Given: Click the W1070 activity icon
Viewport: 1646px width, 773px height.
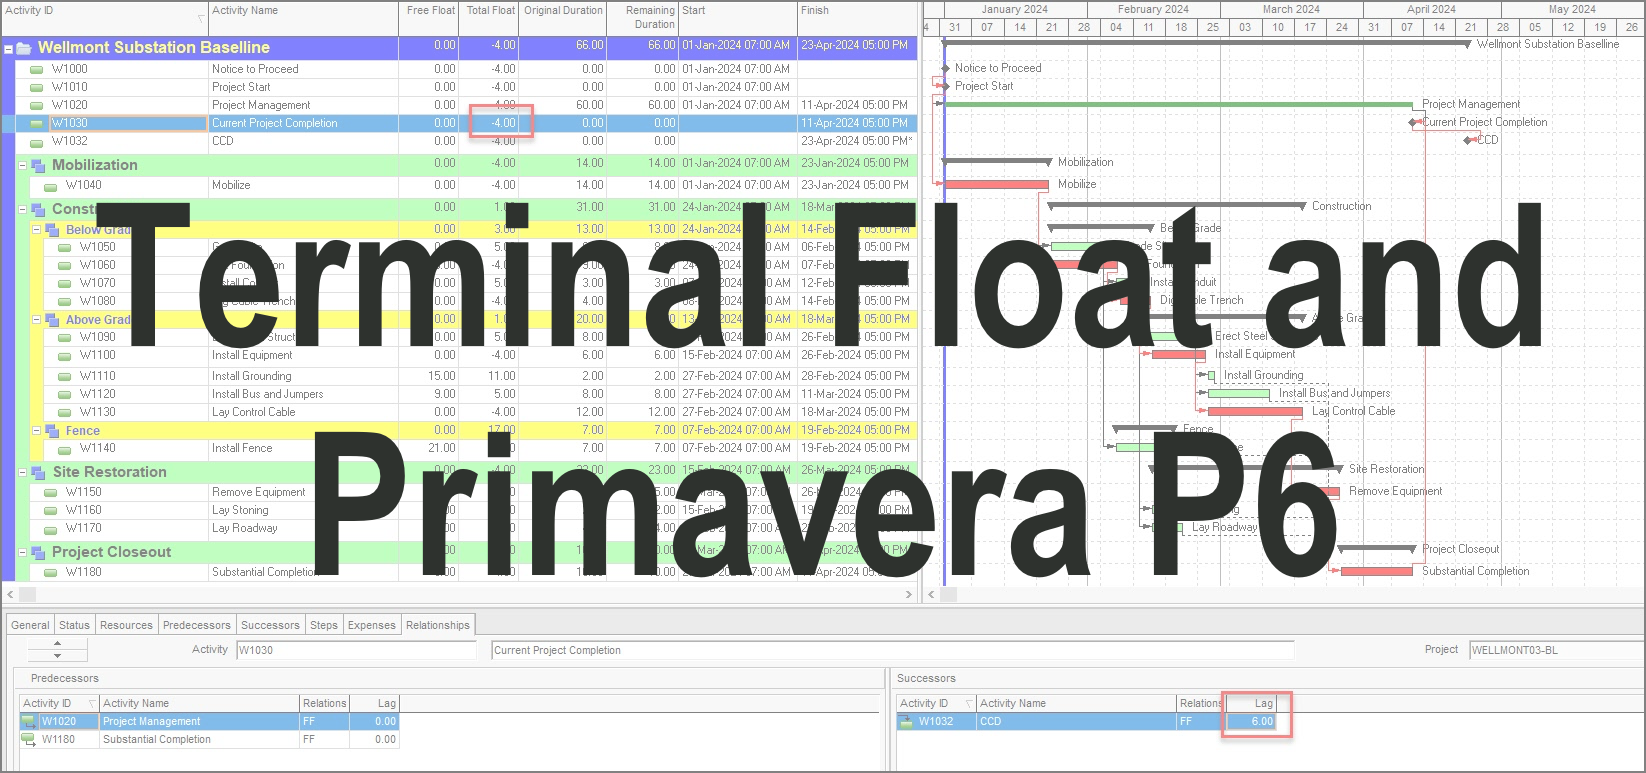Looking at the screenshot, I should tap(65, 283).
